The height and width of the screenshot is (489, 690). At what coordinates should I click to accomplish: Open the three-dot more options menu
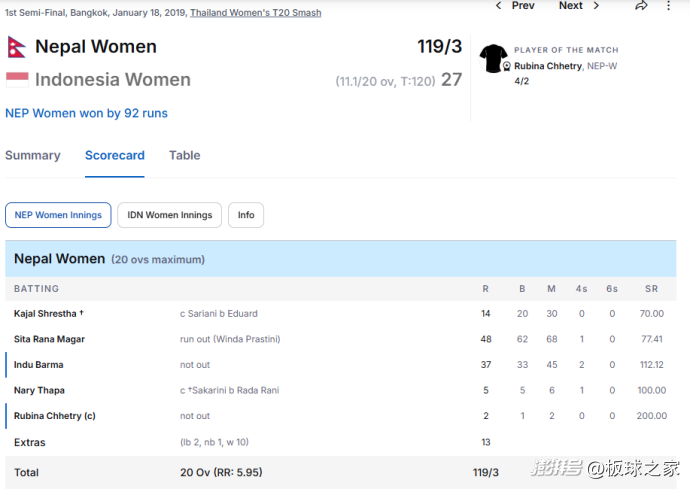pyautogui.click(x=668, y=6)
